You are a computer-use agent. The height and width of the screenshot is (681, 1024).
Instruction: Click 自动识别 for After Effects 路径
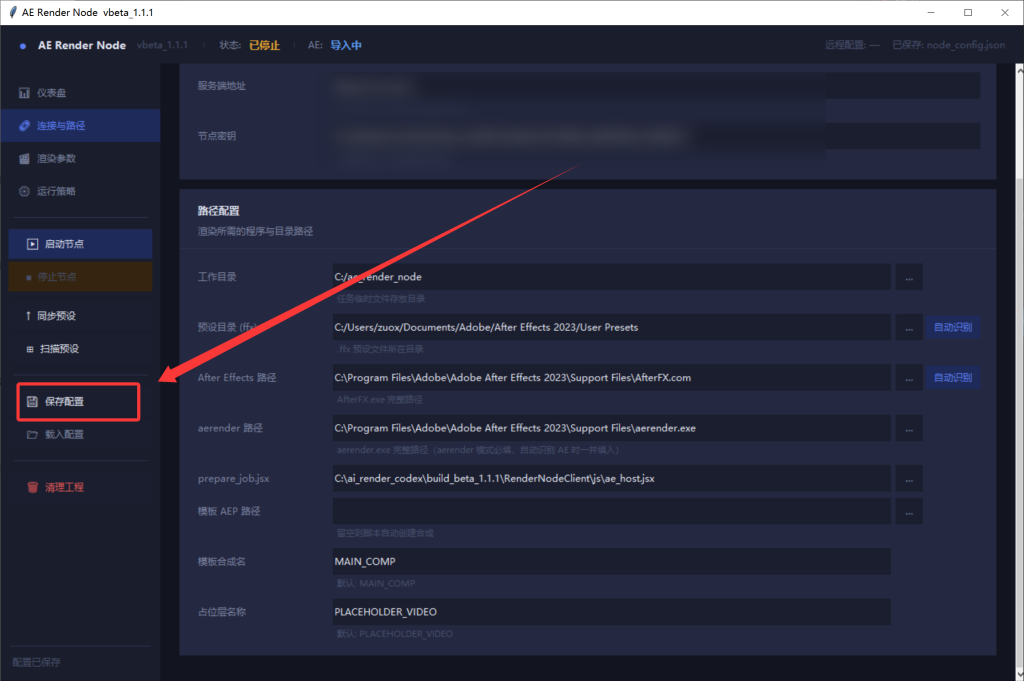pos(952,378)
